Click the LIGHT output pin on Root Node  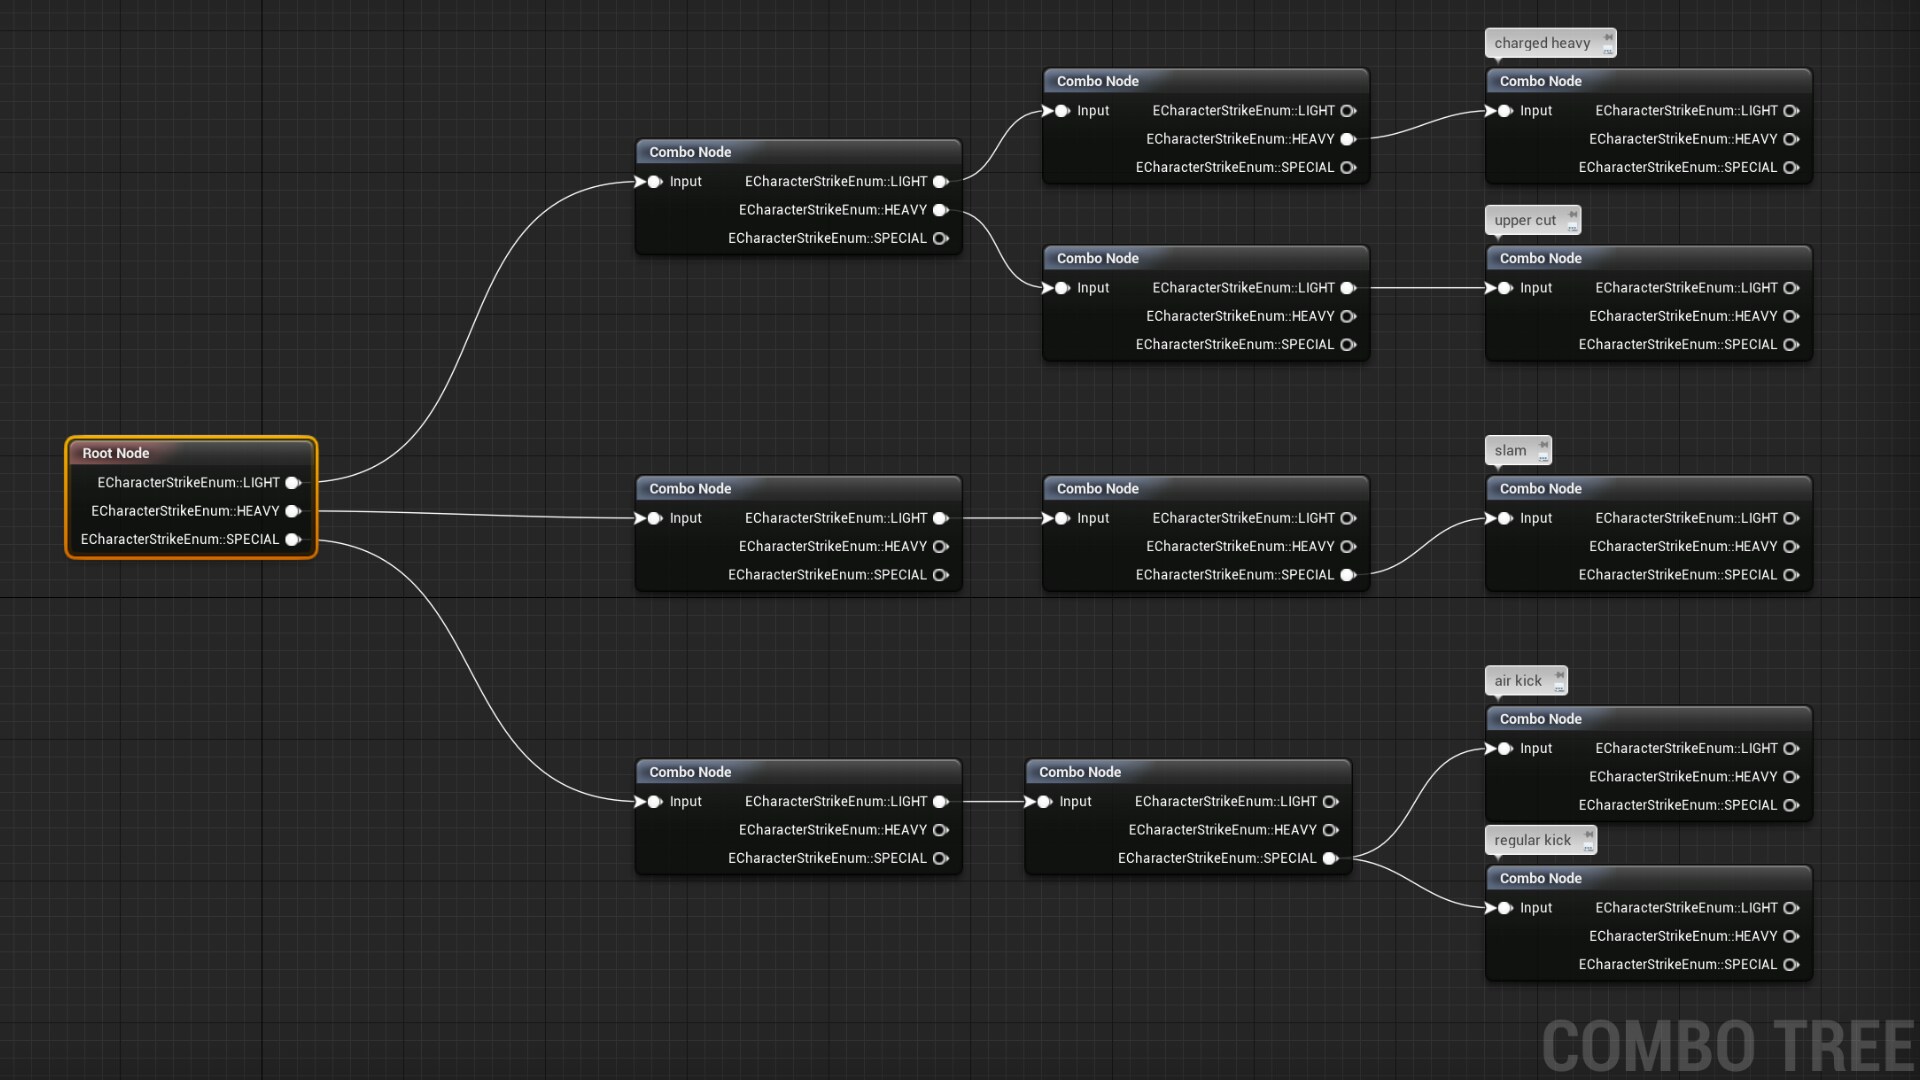pos(294,483)
